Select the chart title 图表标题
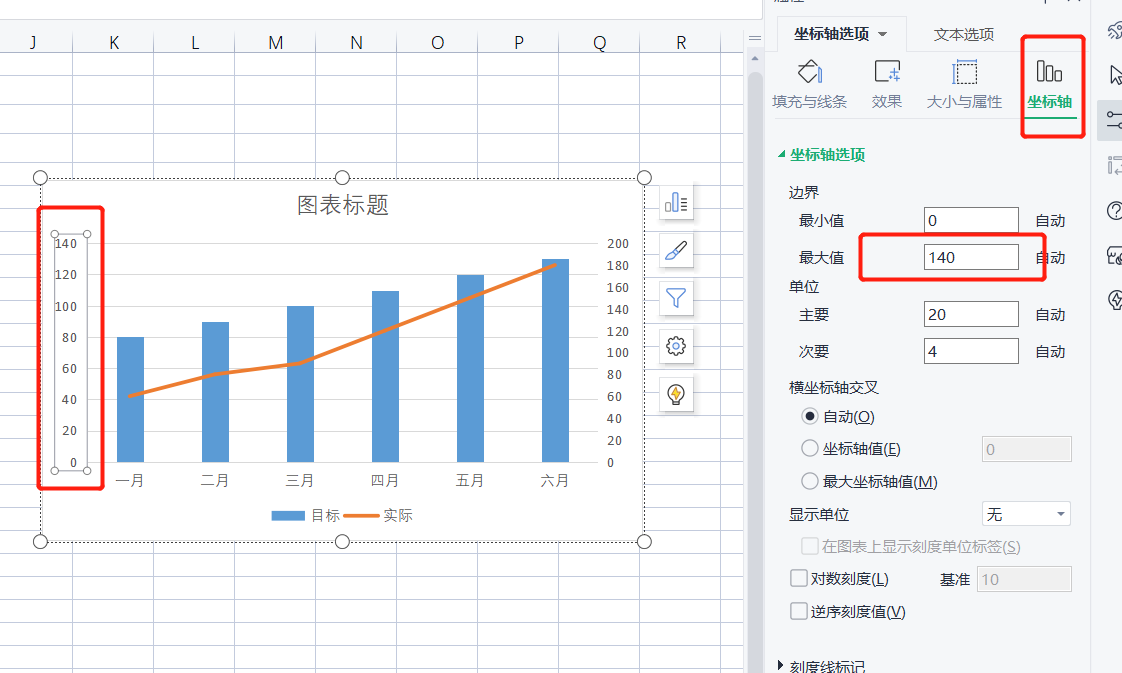The width and height of the screenshot is (1122, 673). (343, 205)
